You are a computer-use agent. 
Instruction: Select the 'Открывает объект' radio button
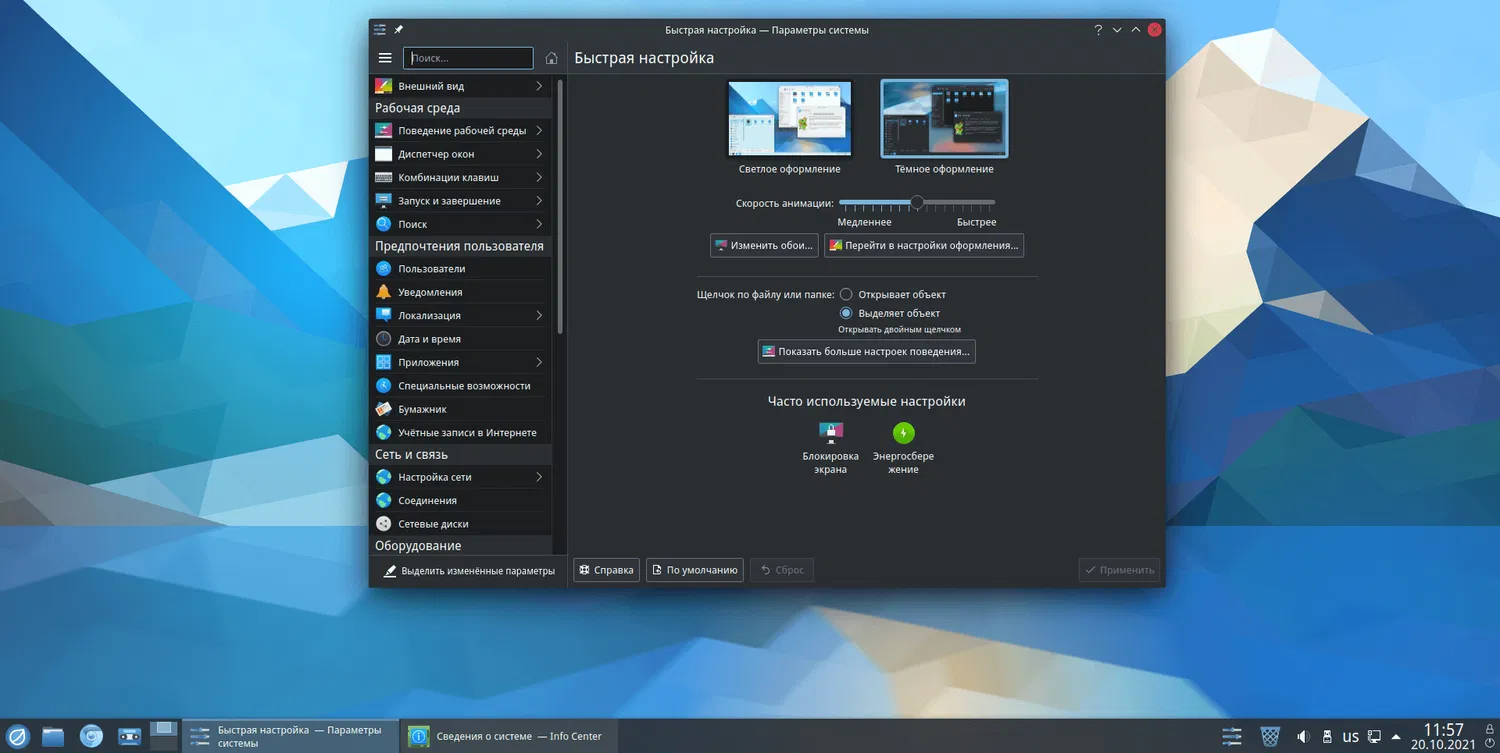click(x=846, y=295)
